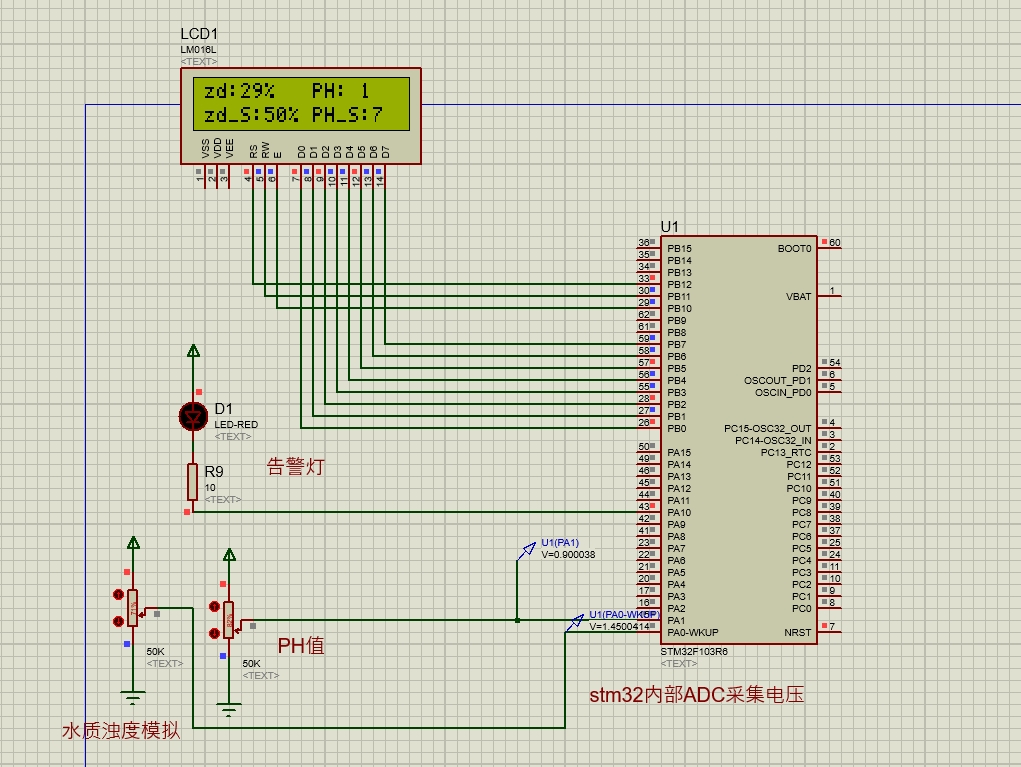Image resolution: width=1021 pixels, height=767 pixels.
Task: Select the 71% potentiometer body
Action: (x=133, y=608)
